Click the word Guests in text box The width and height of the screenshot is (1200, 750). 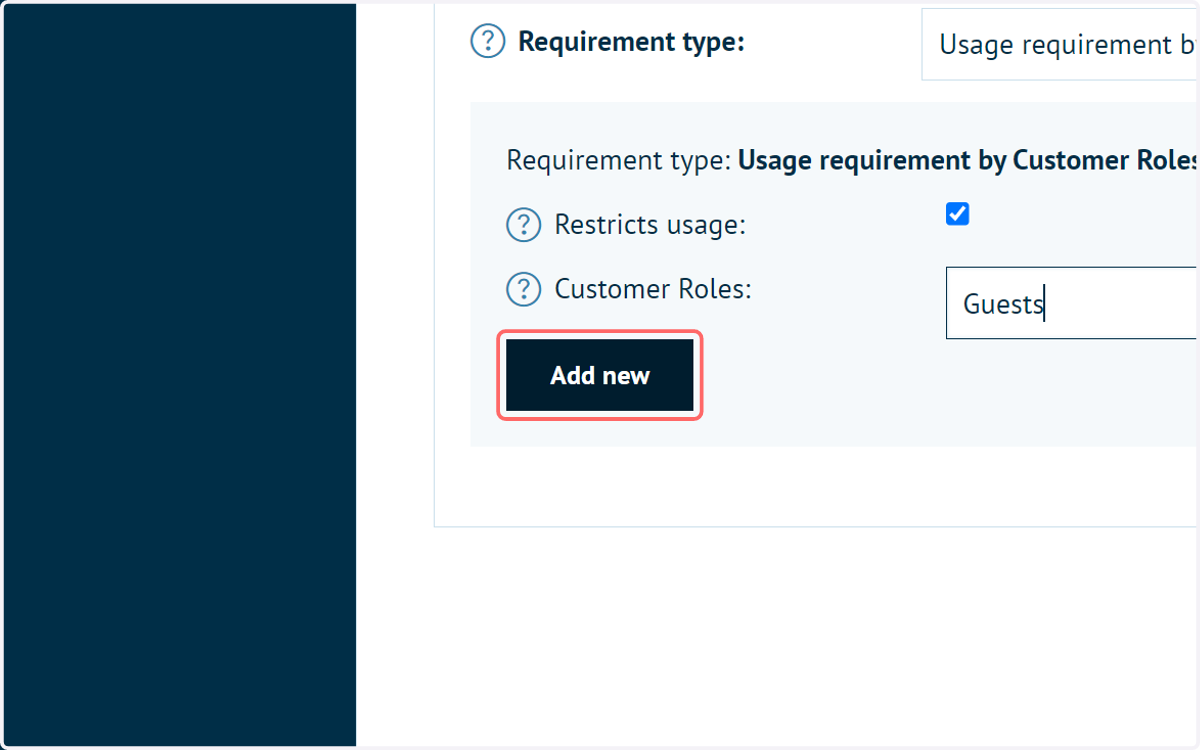point(1003,304)
